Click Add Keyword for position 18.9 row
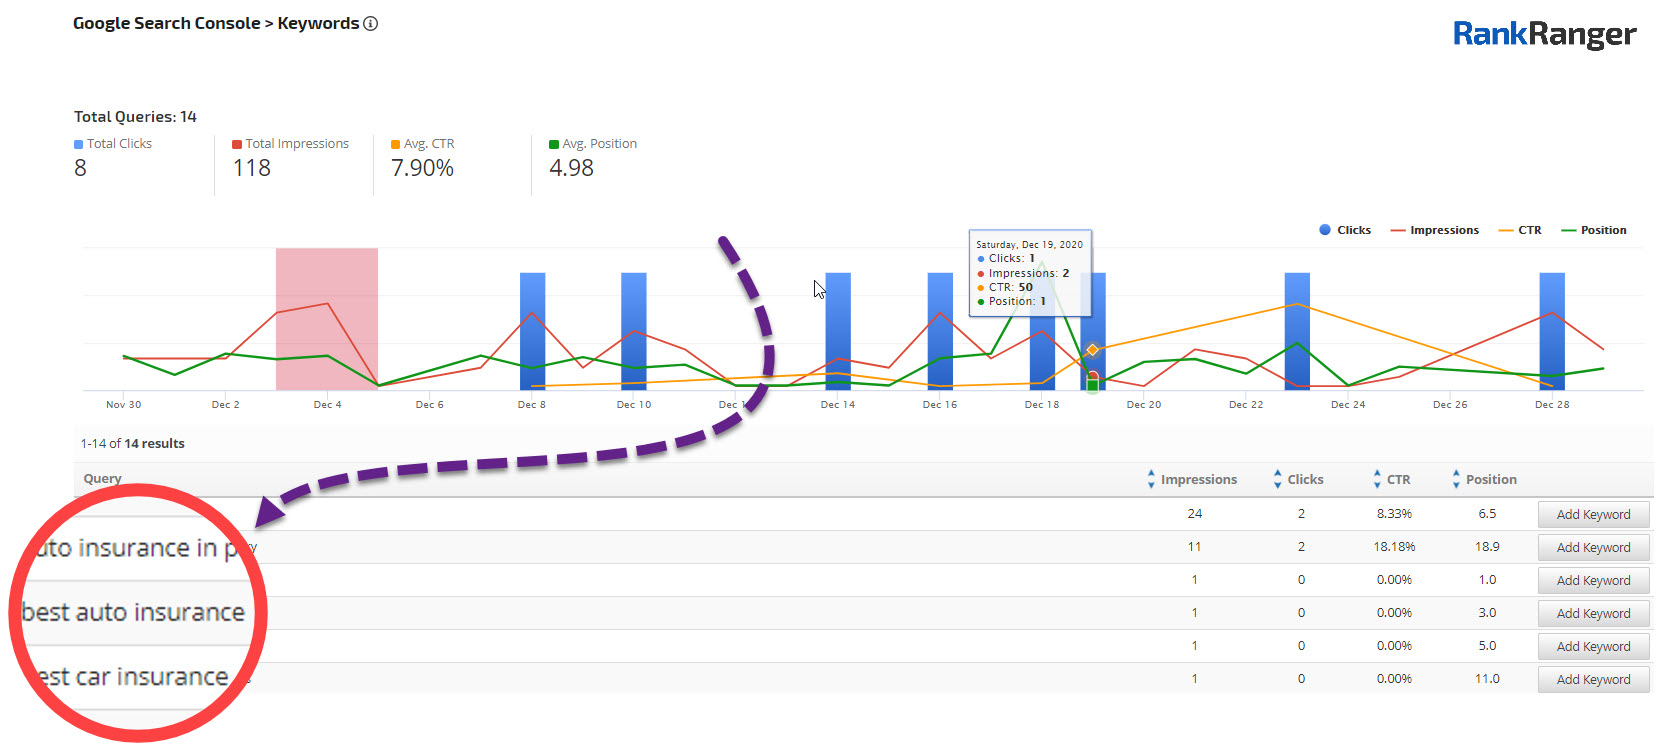 point(1593,548)
